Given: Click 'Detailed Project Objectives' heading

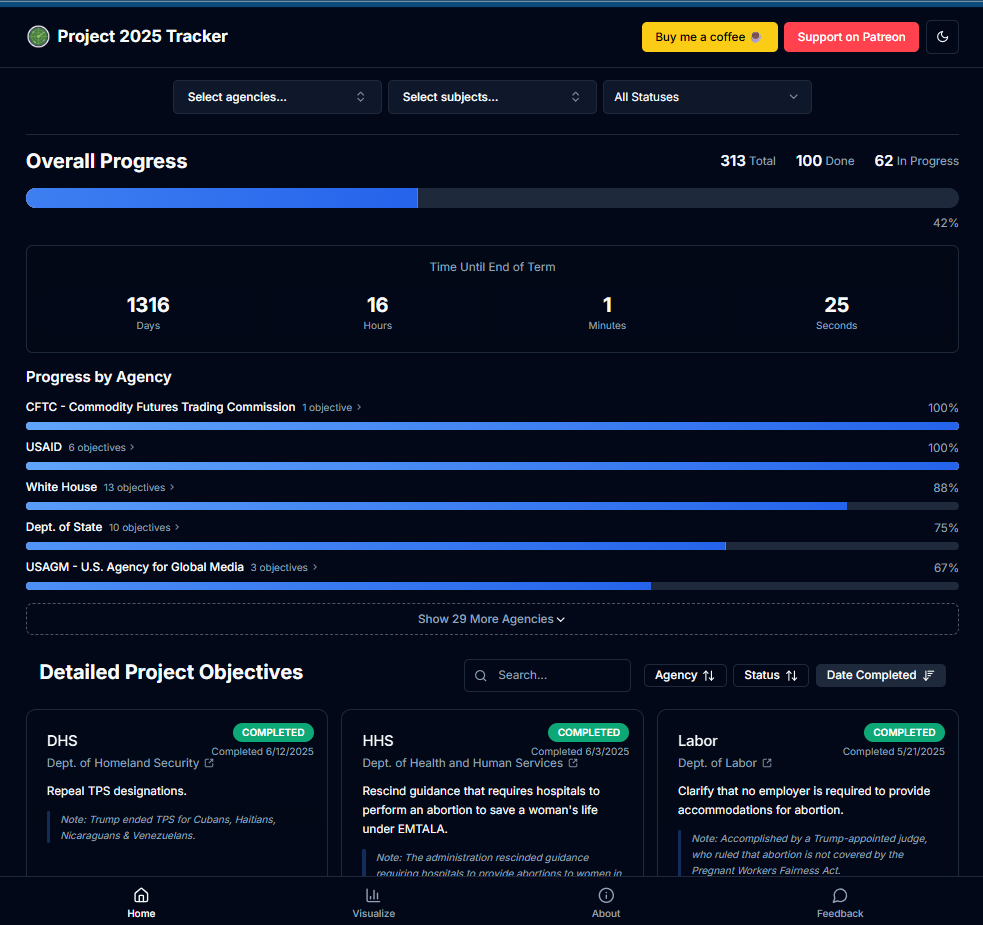Looking at the screenshot, I should (x=171, y=672).
